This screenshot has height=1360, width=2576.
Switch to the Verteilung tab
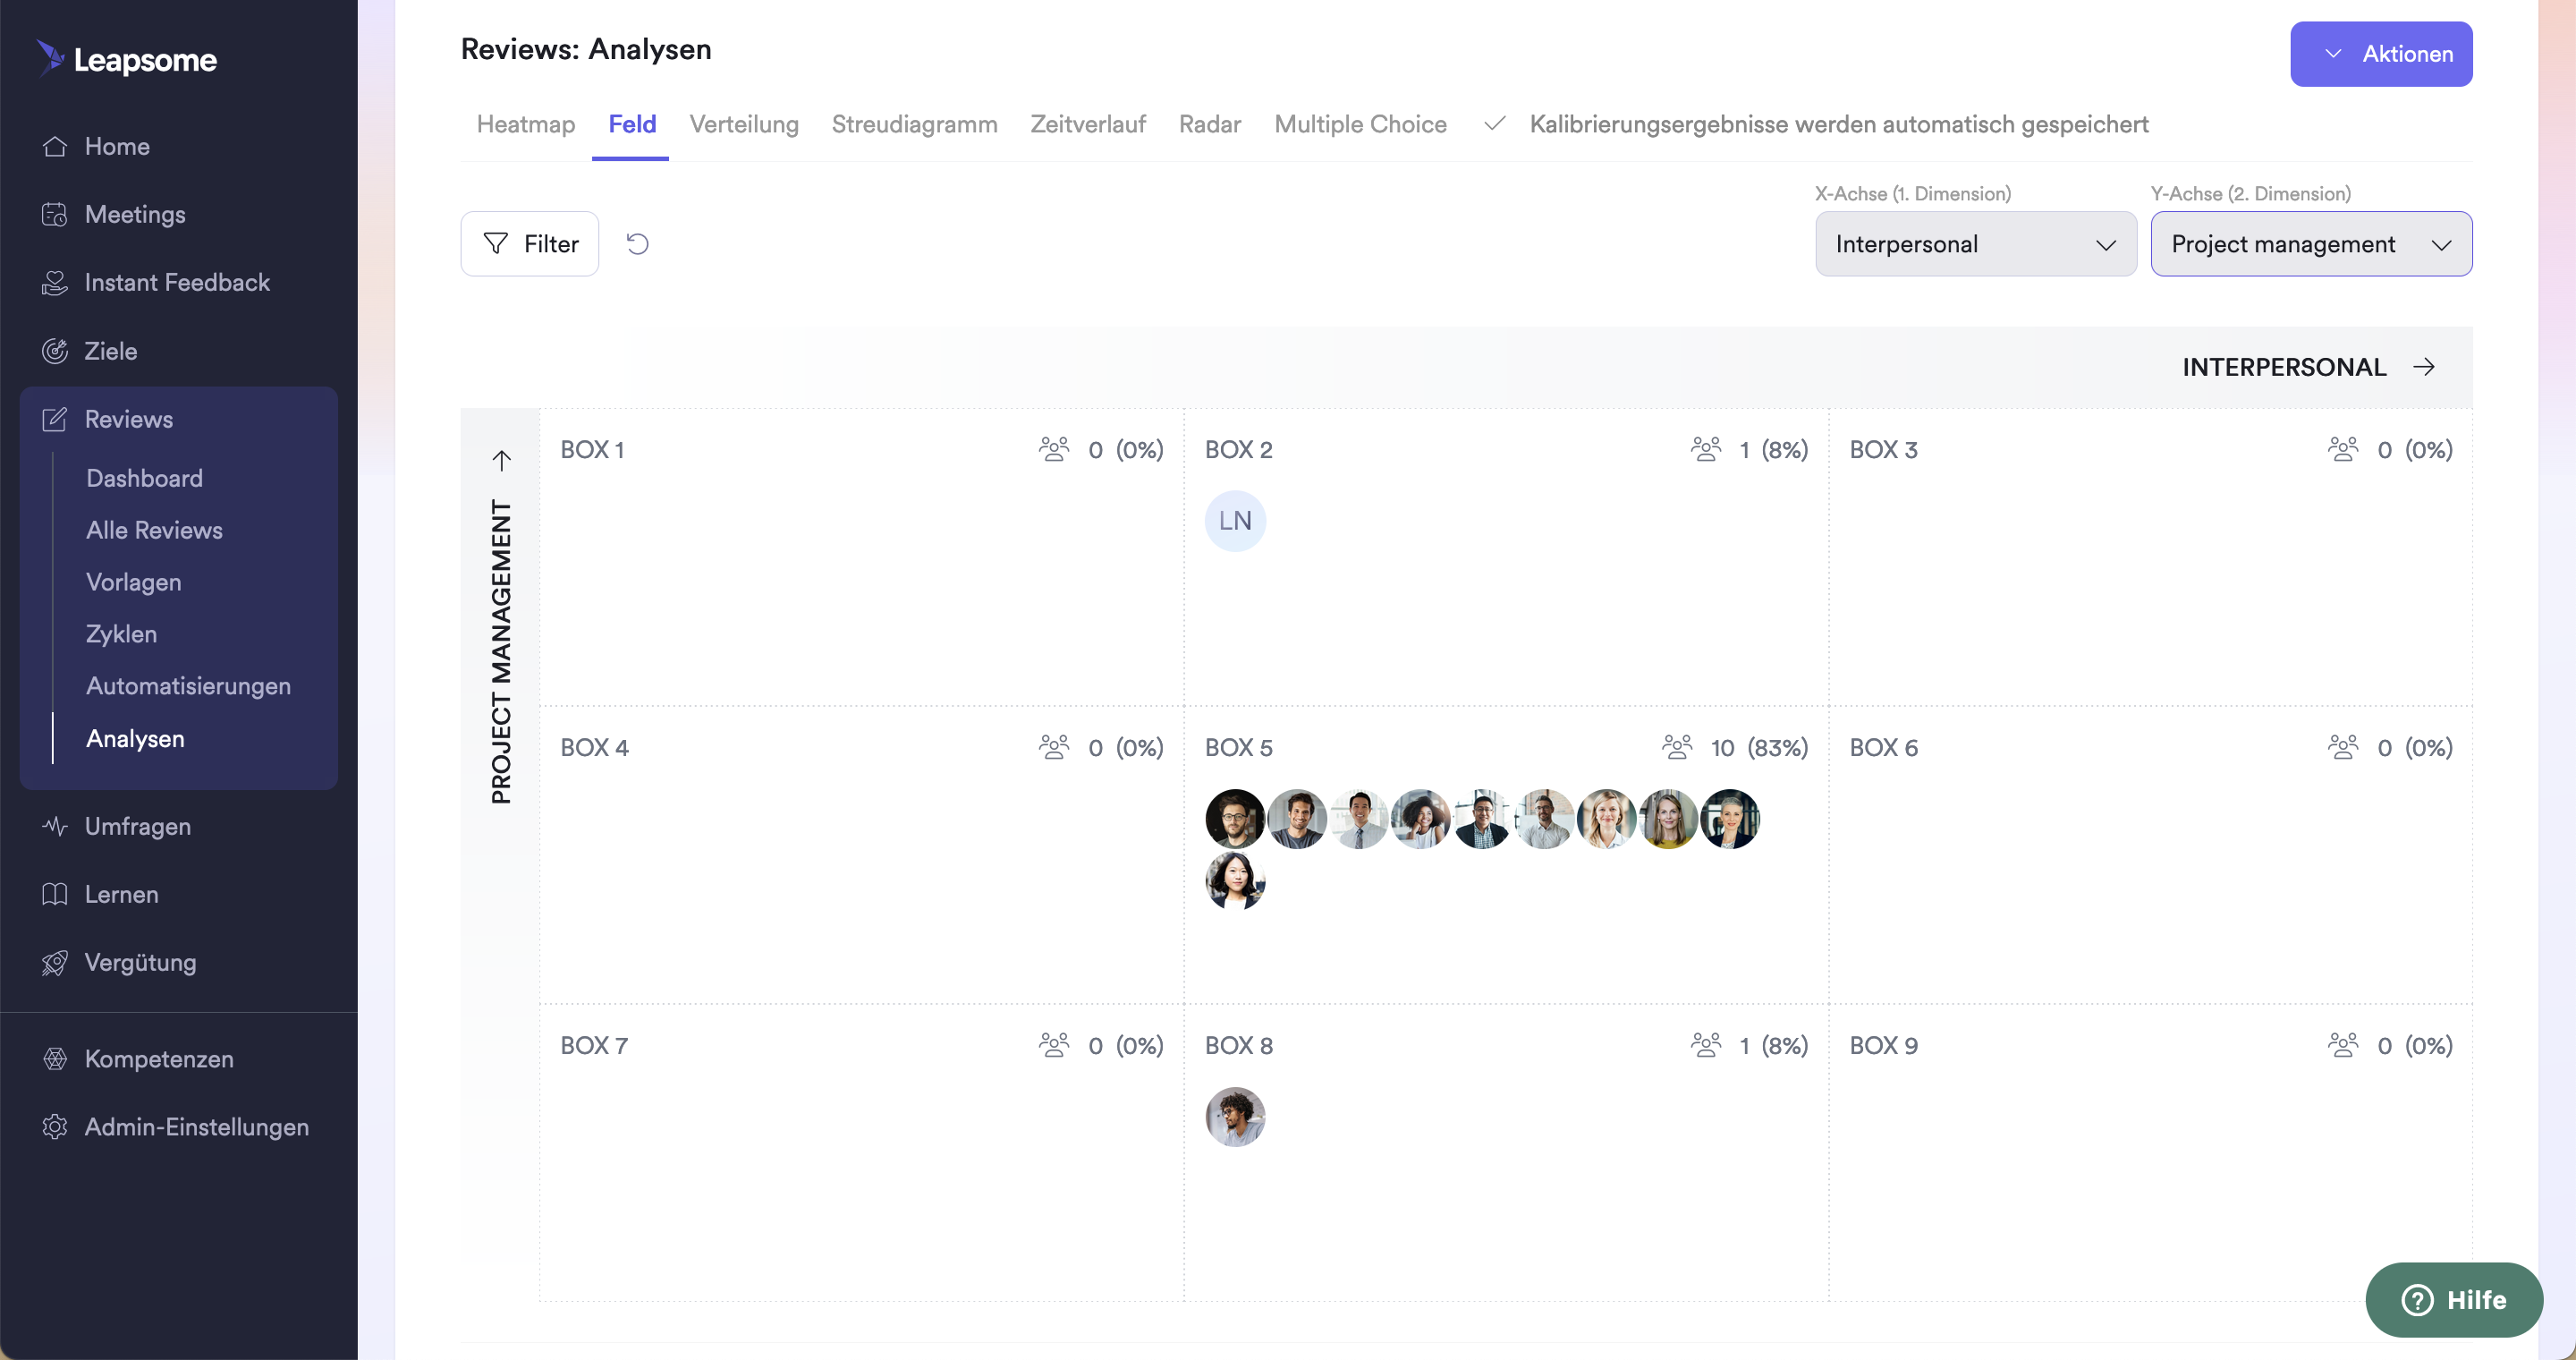click(744, 124)
